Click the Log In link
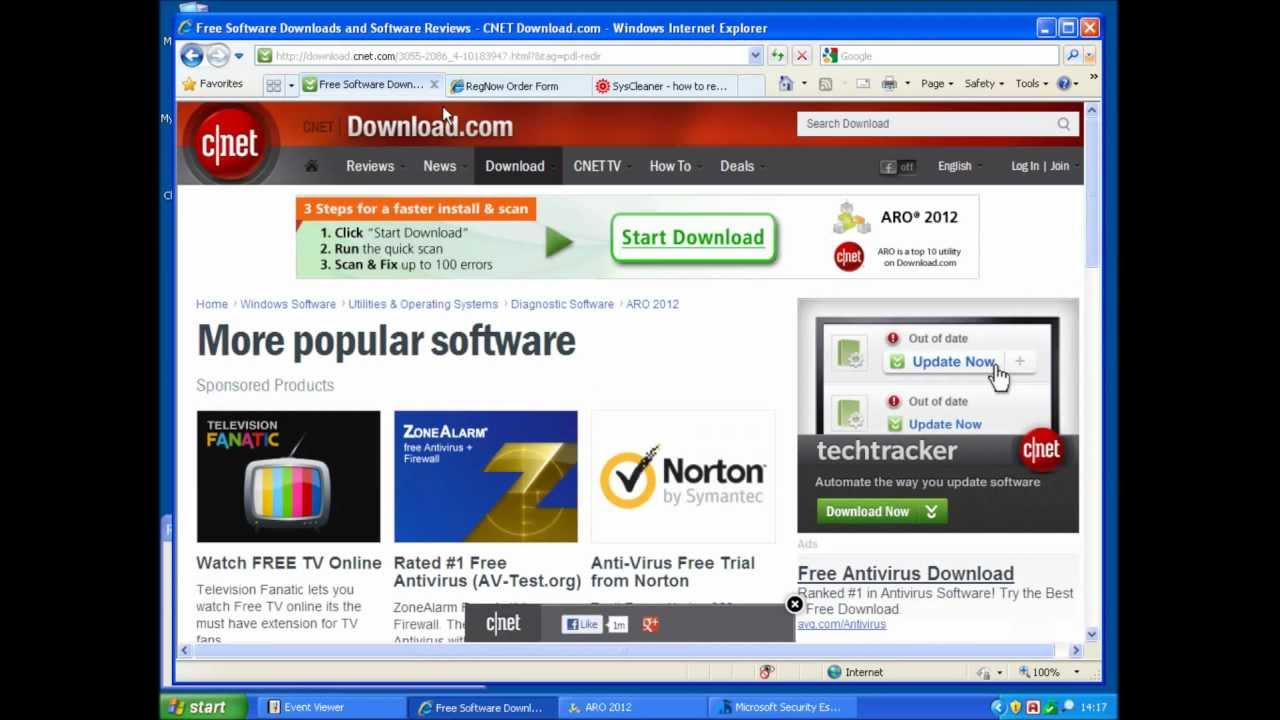Screen dimensions: 1280x720 point(1025,166)
